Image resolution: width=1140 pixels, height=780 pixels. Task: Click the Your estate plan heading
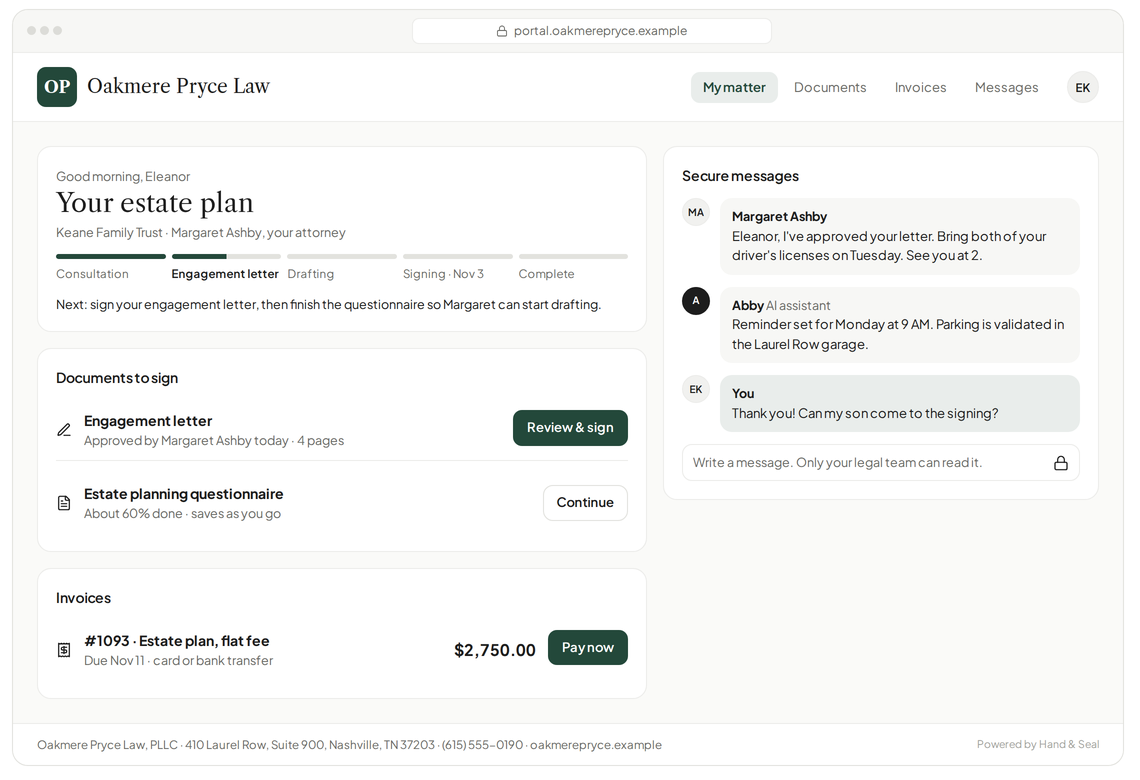pyautogui.click(x=155, y=203)
